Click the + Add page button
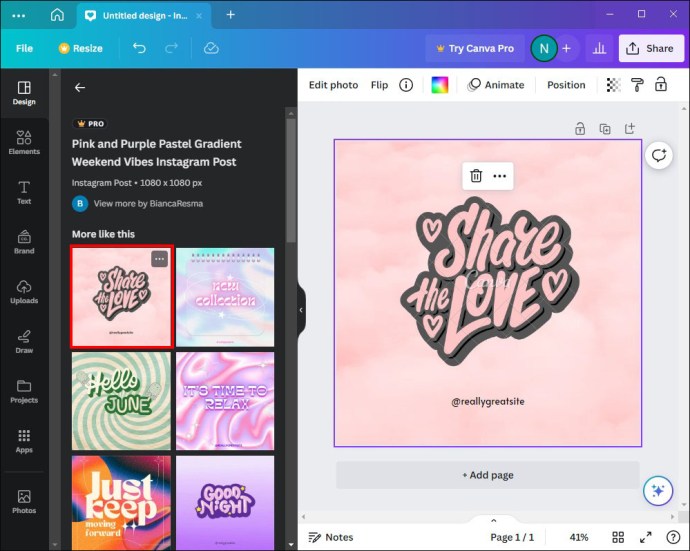Image resolution: width=690 pixels, height=551 pixels. pyautogui.click(x=488, y=475)
